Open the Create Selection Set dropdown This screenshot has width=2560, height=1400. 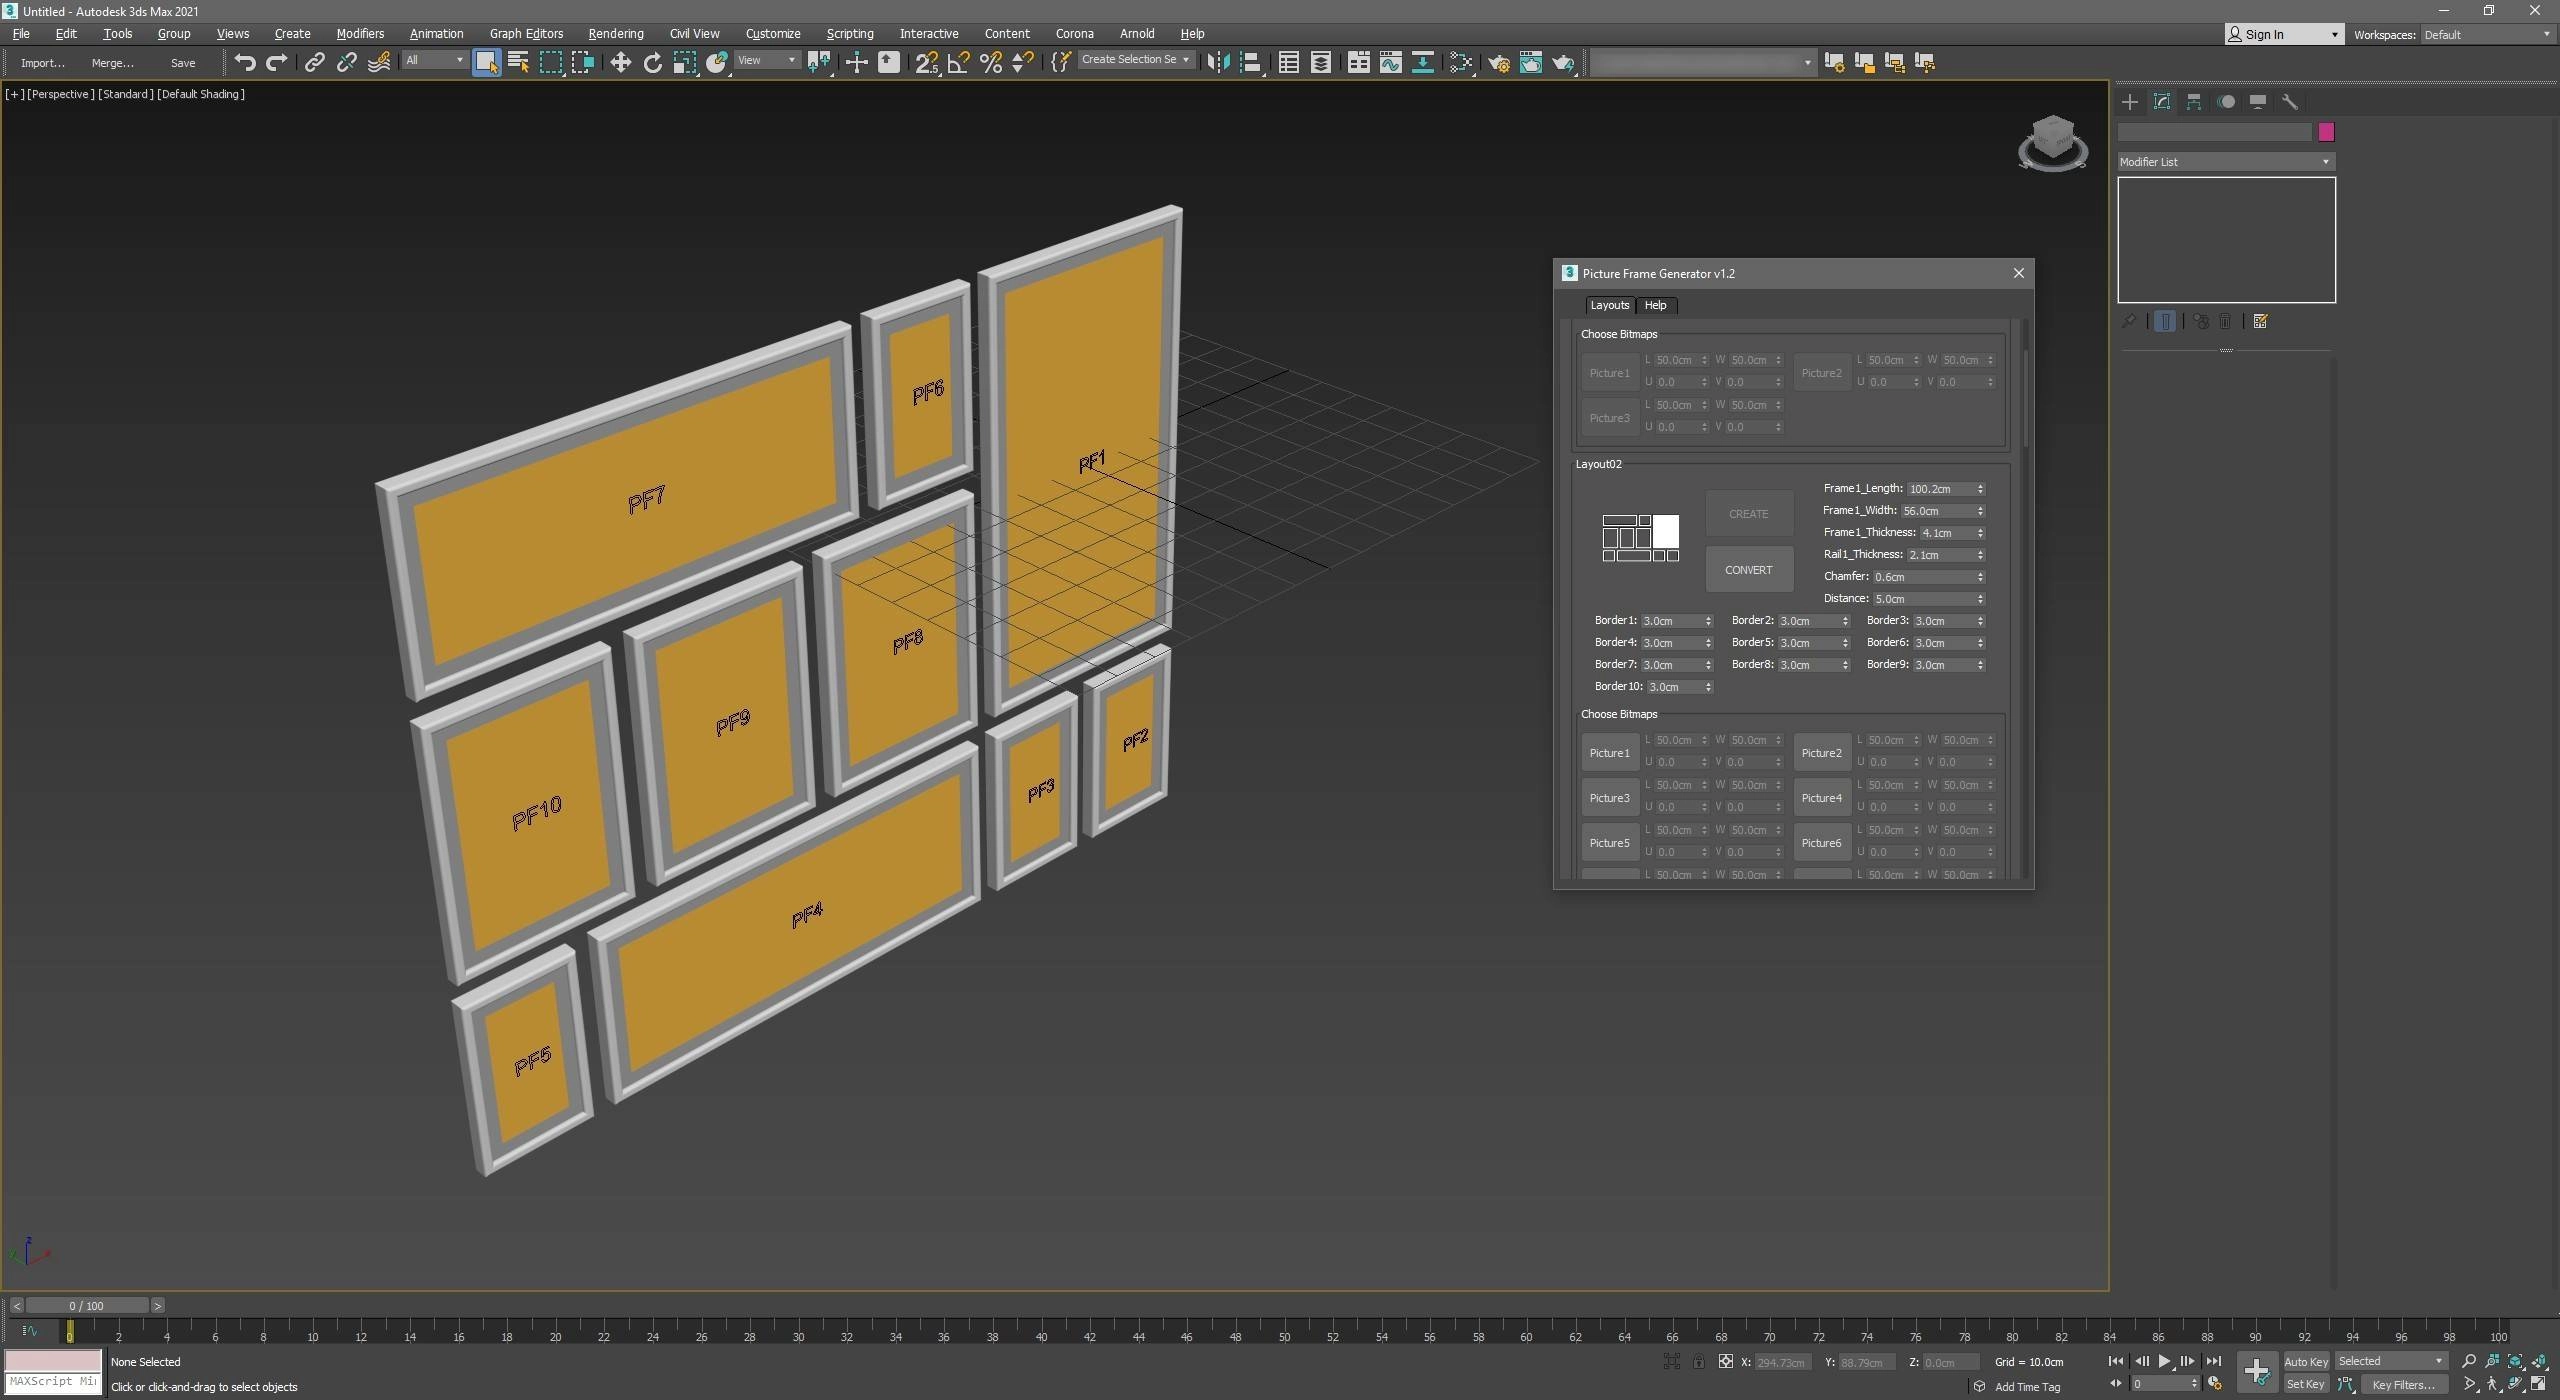click(x=1136, y=60)
